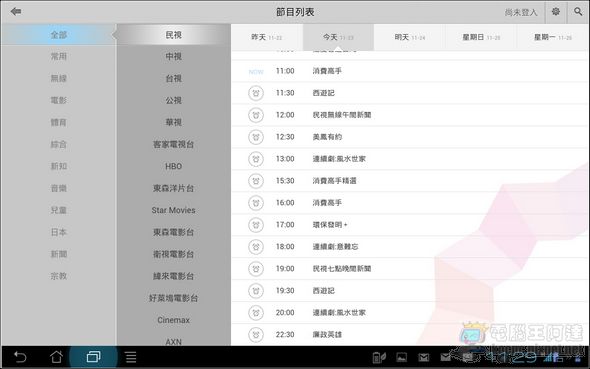The width and height of the screenshot is (590, 369).
Task: Select the 新聞 category
Action: (59, 254)
